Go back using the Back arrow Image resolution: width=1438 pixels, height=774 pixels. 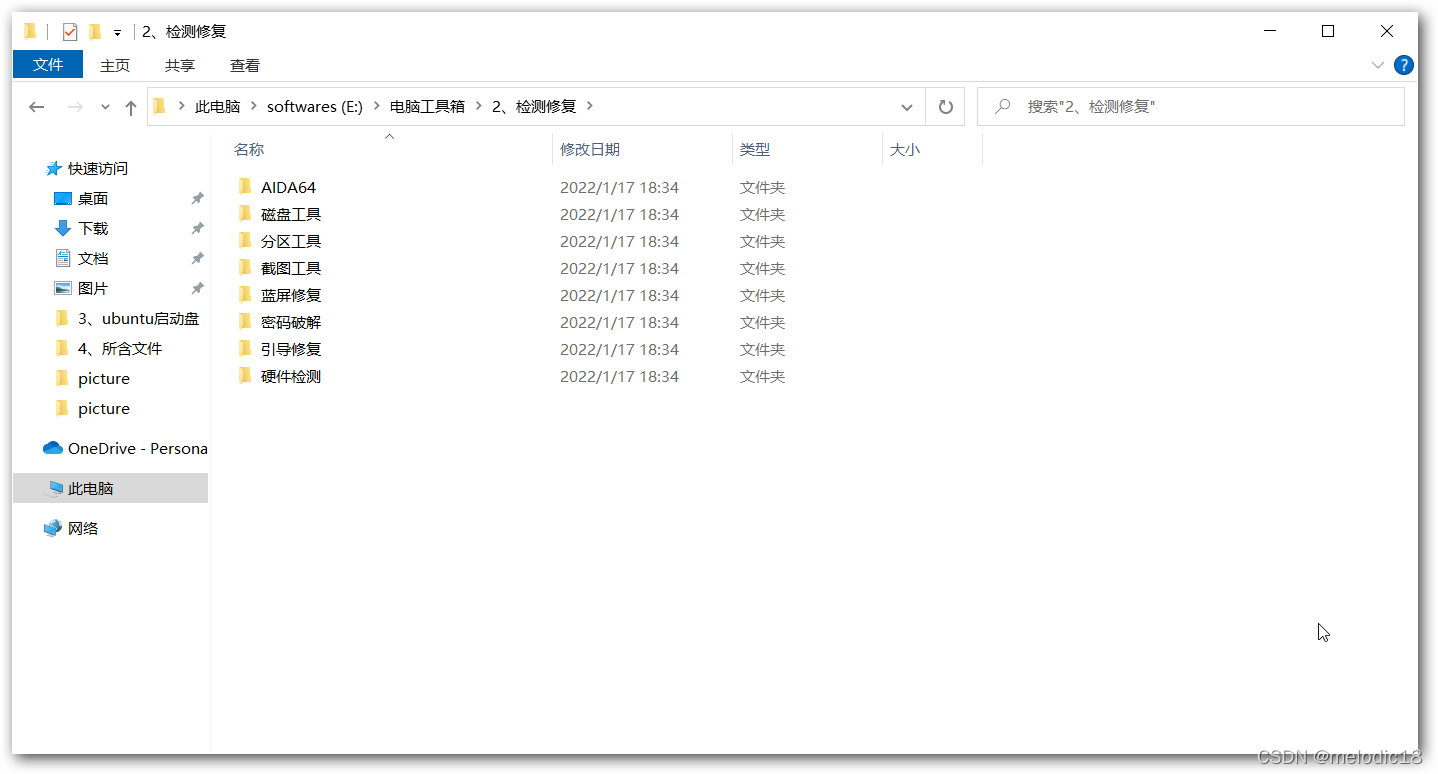(x=37, y=107)
